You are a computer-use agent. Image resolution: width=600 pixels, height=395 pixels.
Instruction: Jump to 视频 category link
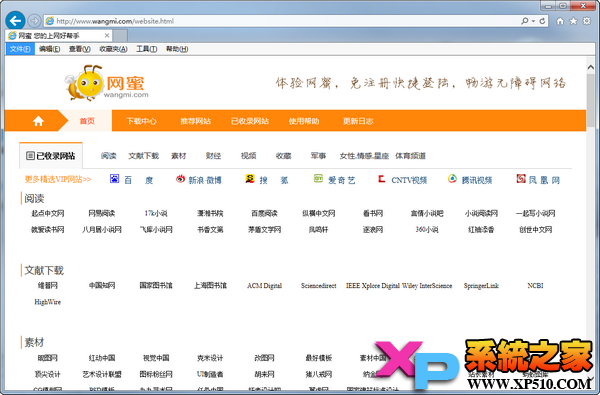248,156
